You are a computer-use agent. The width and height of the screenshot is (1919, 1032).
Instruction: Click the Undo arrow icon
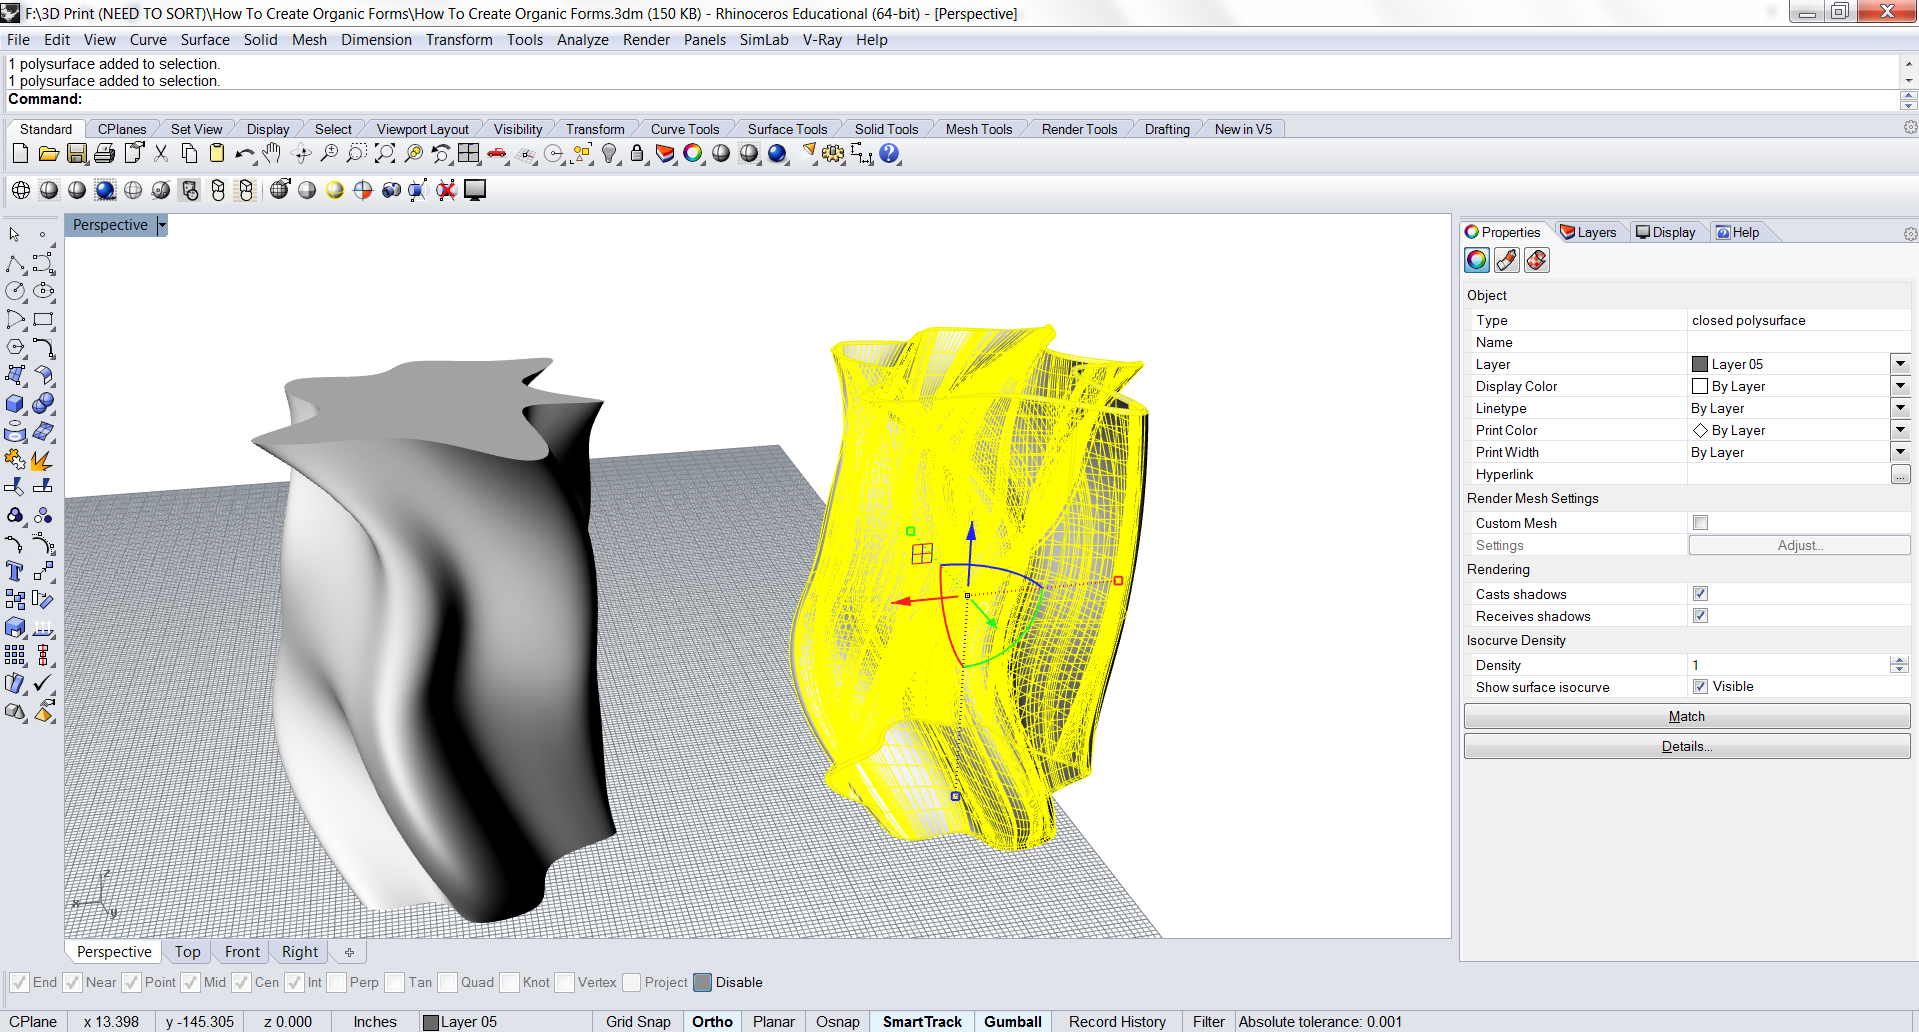[245, 154]
